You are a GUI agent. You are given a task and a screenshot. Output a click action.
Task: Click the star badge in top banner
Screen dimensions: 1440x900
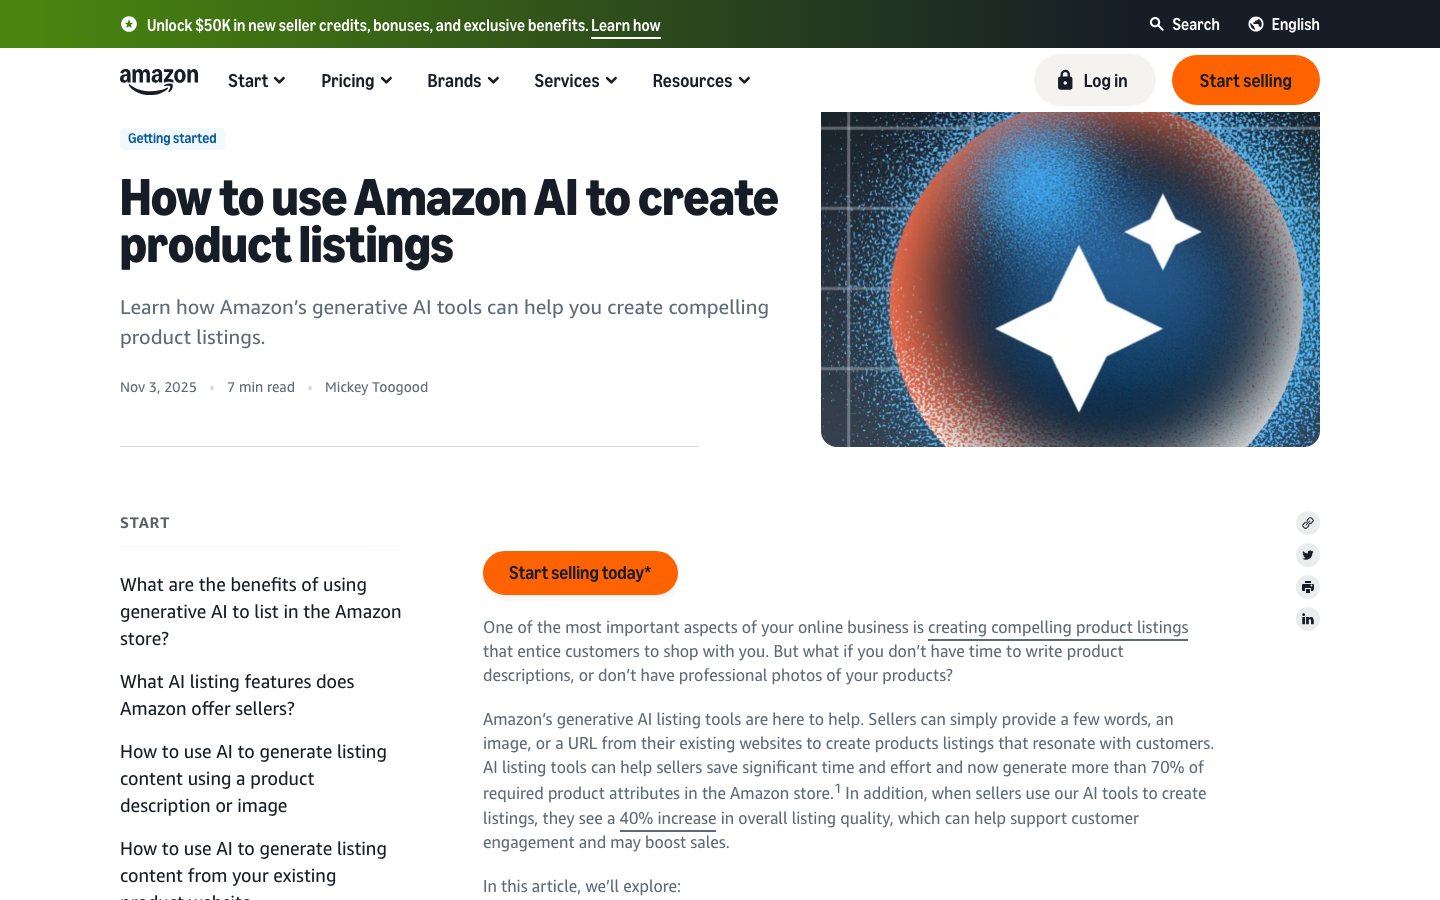(129, 24)
